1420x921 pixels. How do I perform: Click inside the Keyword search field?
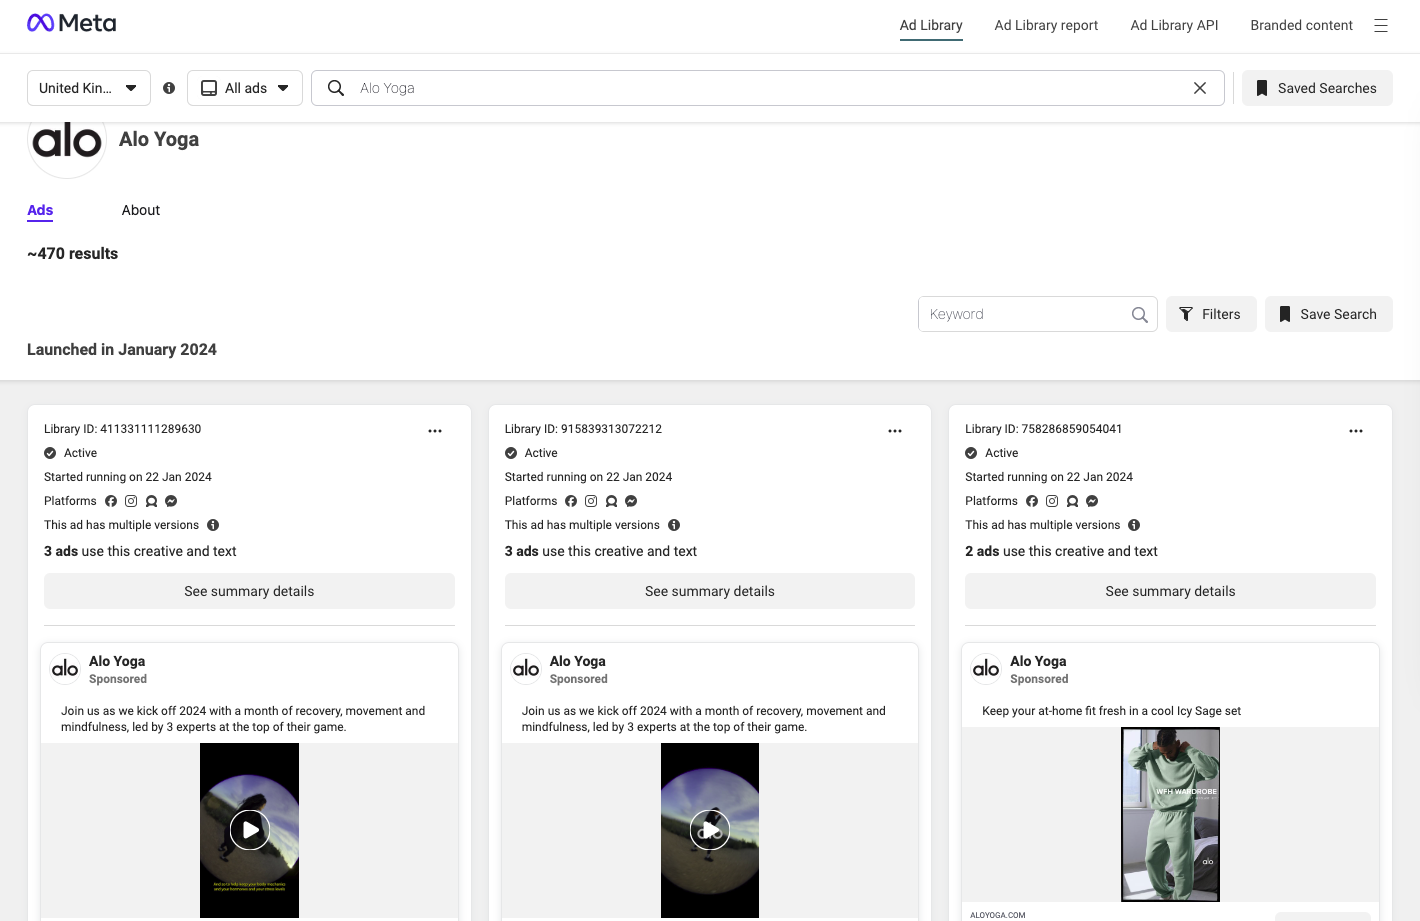pyautogui.click(x=1020, y=314)
